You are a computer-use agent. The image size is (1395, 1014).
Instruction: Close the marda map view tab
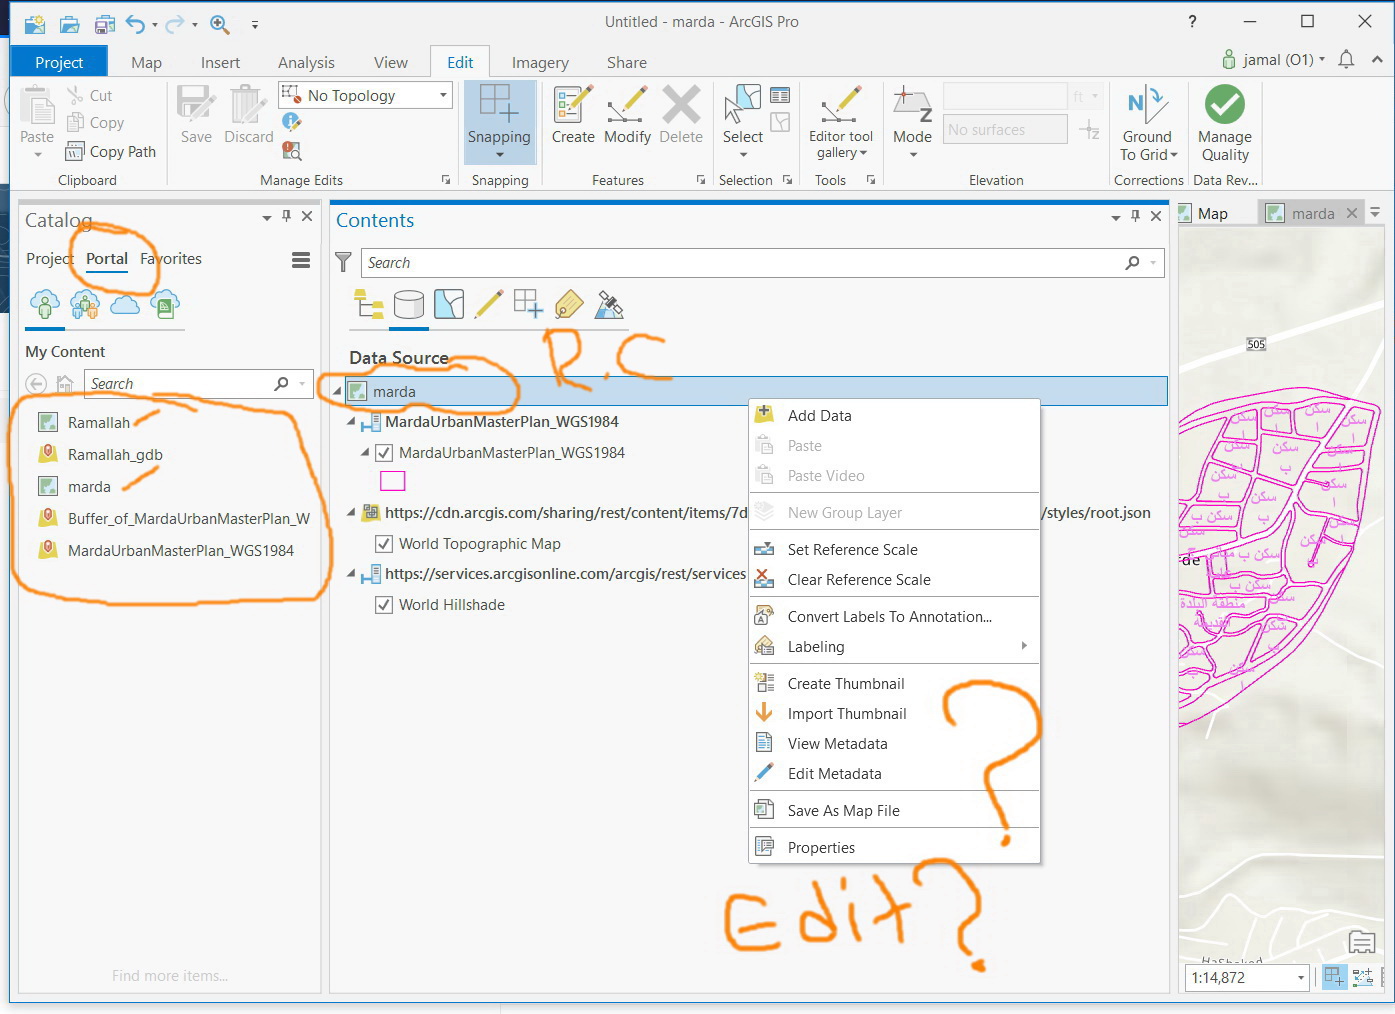[1352, 213]
